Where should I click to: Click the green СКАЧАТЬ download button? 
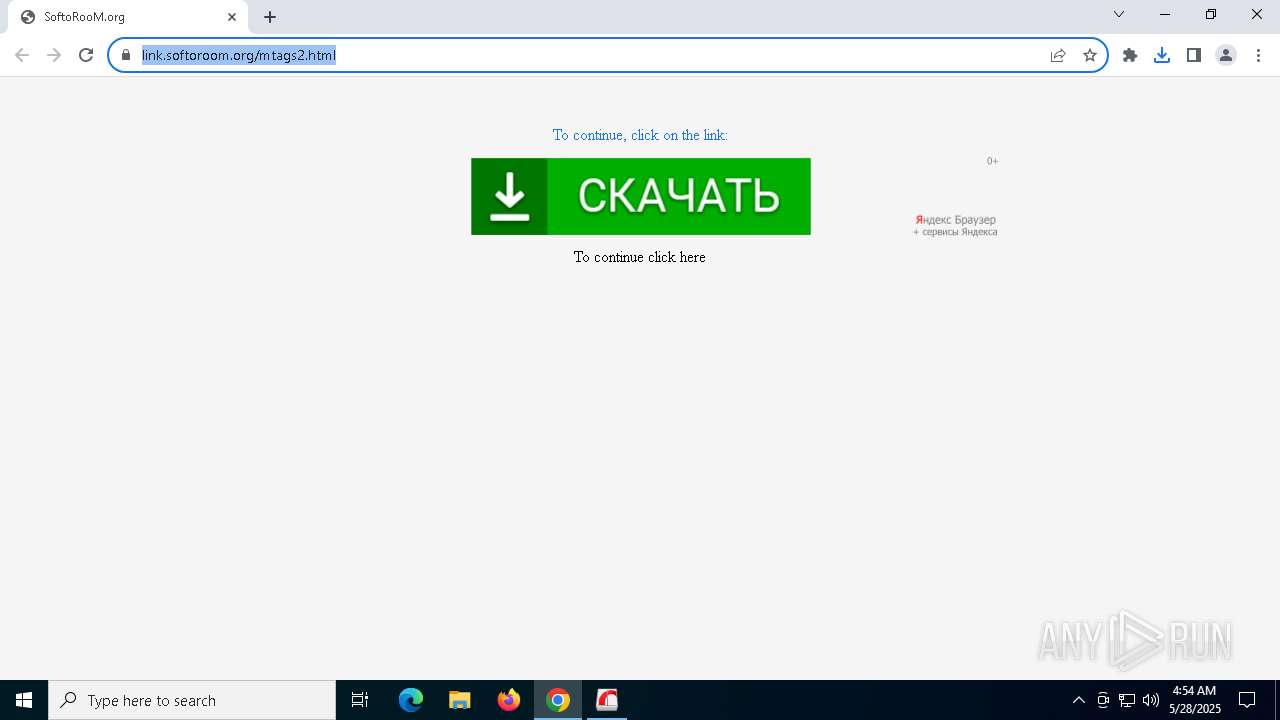641,196
